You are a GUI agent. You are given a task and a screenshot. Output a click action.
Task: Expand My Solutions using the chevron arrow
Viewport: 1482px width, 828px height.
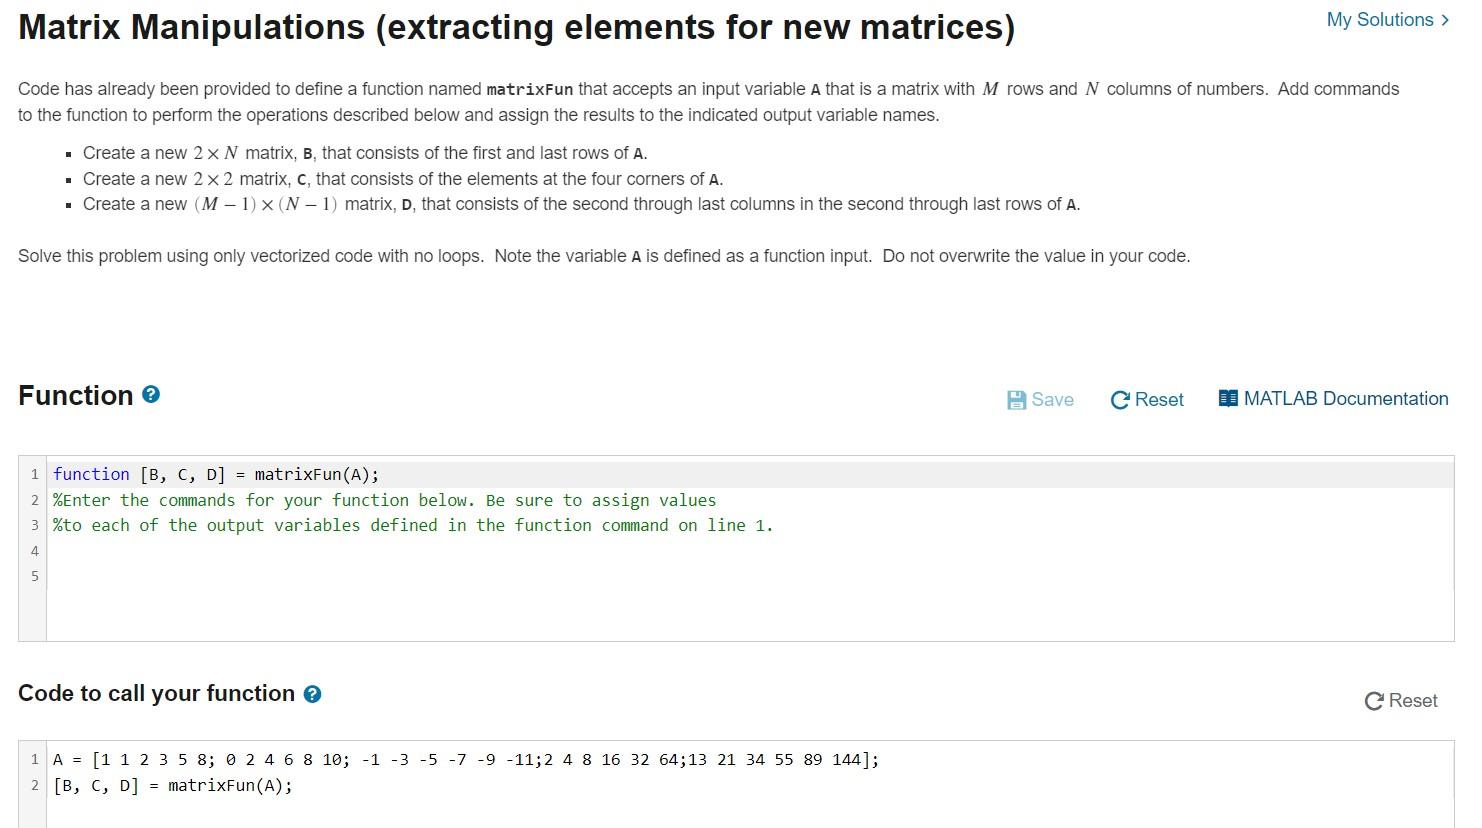coord(1444,19)
